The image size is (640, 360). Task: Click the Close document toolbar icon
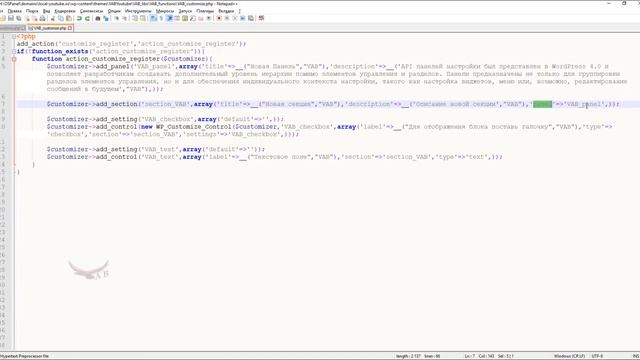(x=27, y=18)
